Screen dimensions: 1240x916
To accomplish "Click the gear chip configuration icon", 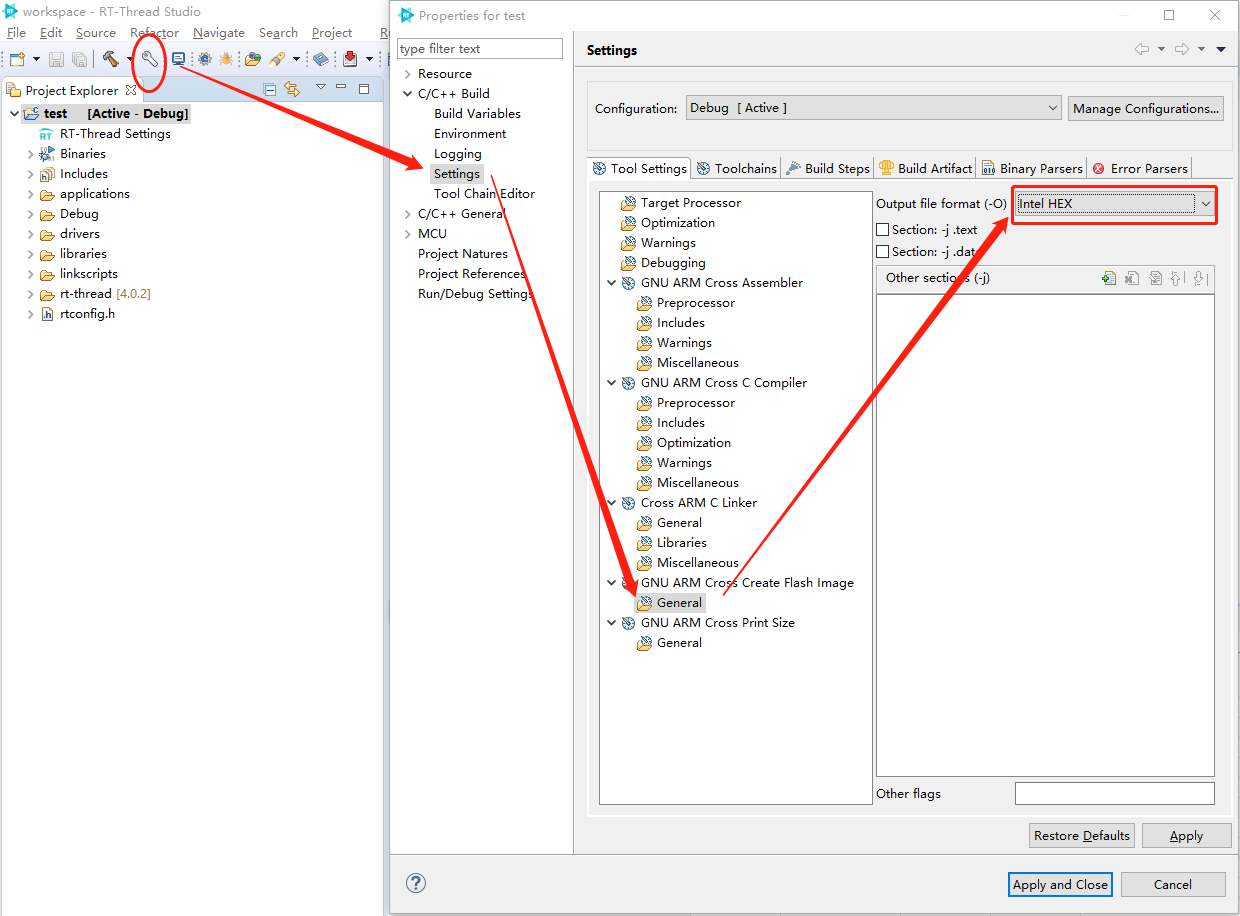I will click(205, 60).
